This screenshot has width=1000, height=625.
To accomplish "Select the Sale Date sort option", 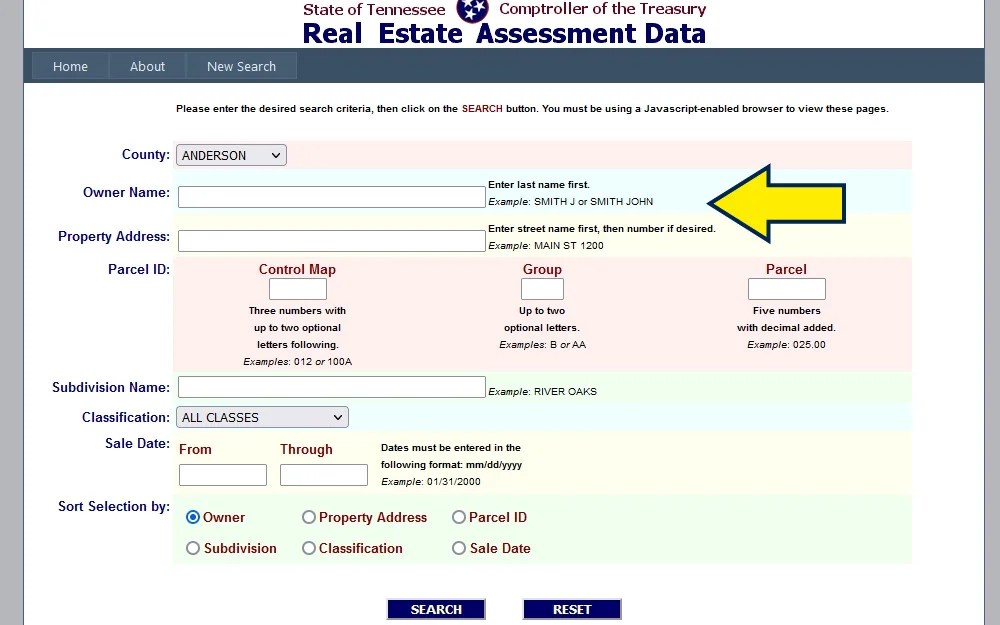I will pos(459,548).
